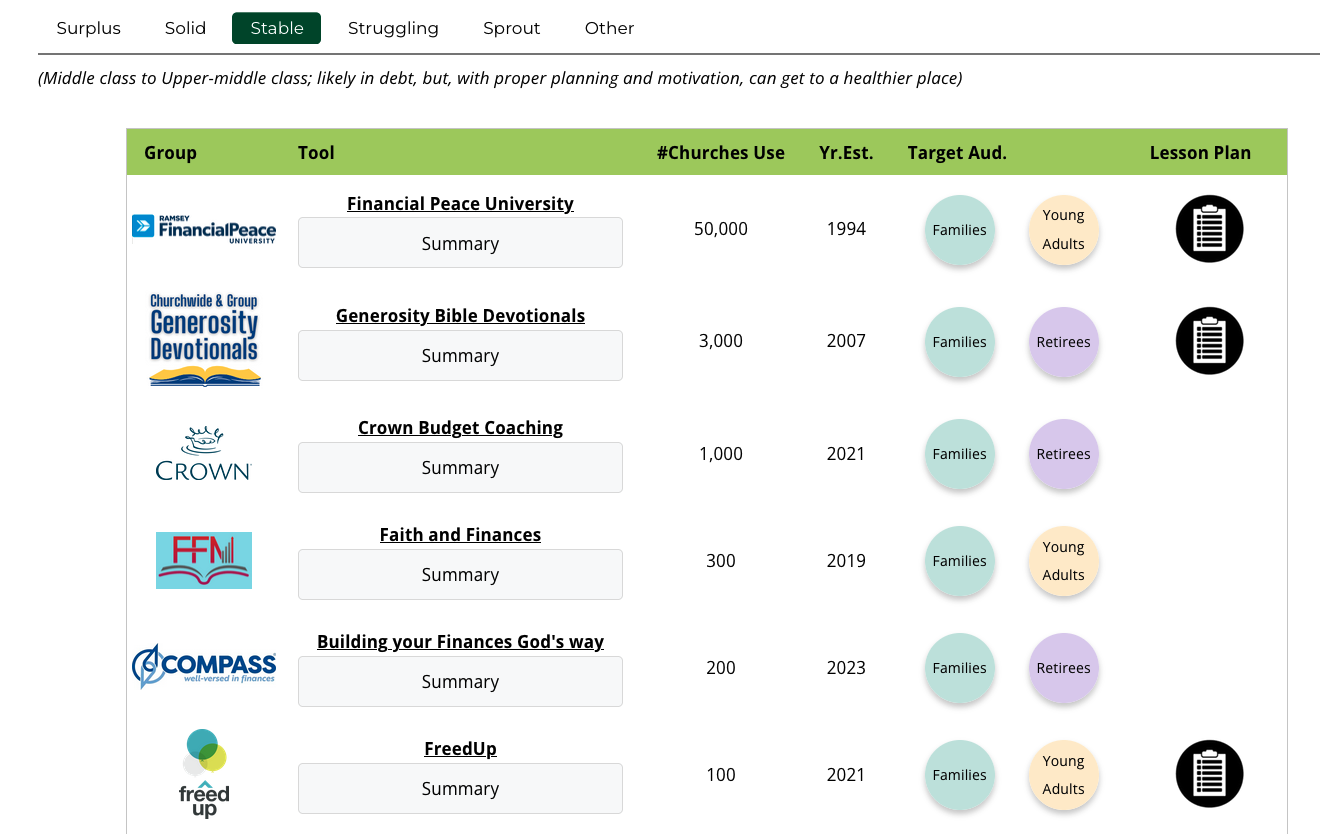Viewport: 1320px width, 834px height.
Task: Open the Financial Peace University link
Action: pos(460,204)
